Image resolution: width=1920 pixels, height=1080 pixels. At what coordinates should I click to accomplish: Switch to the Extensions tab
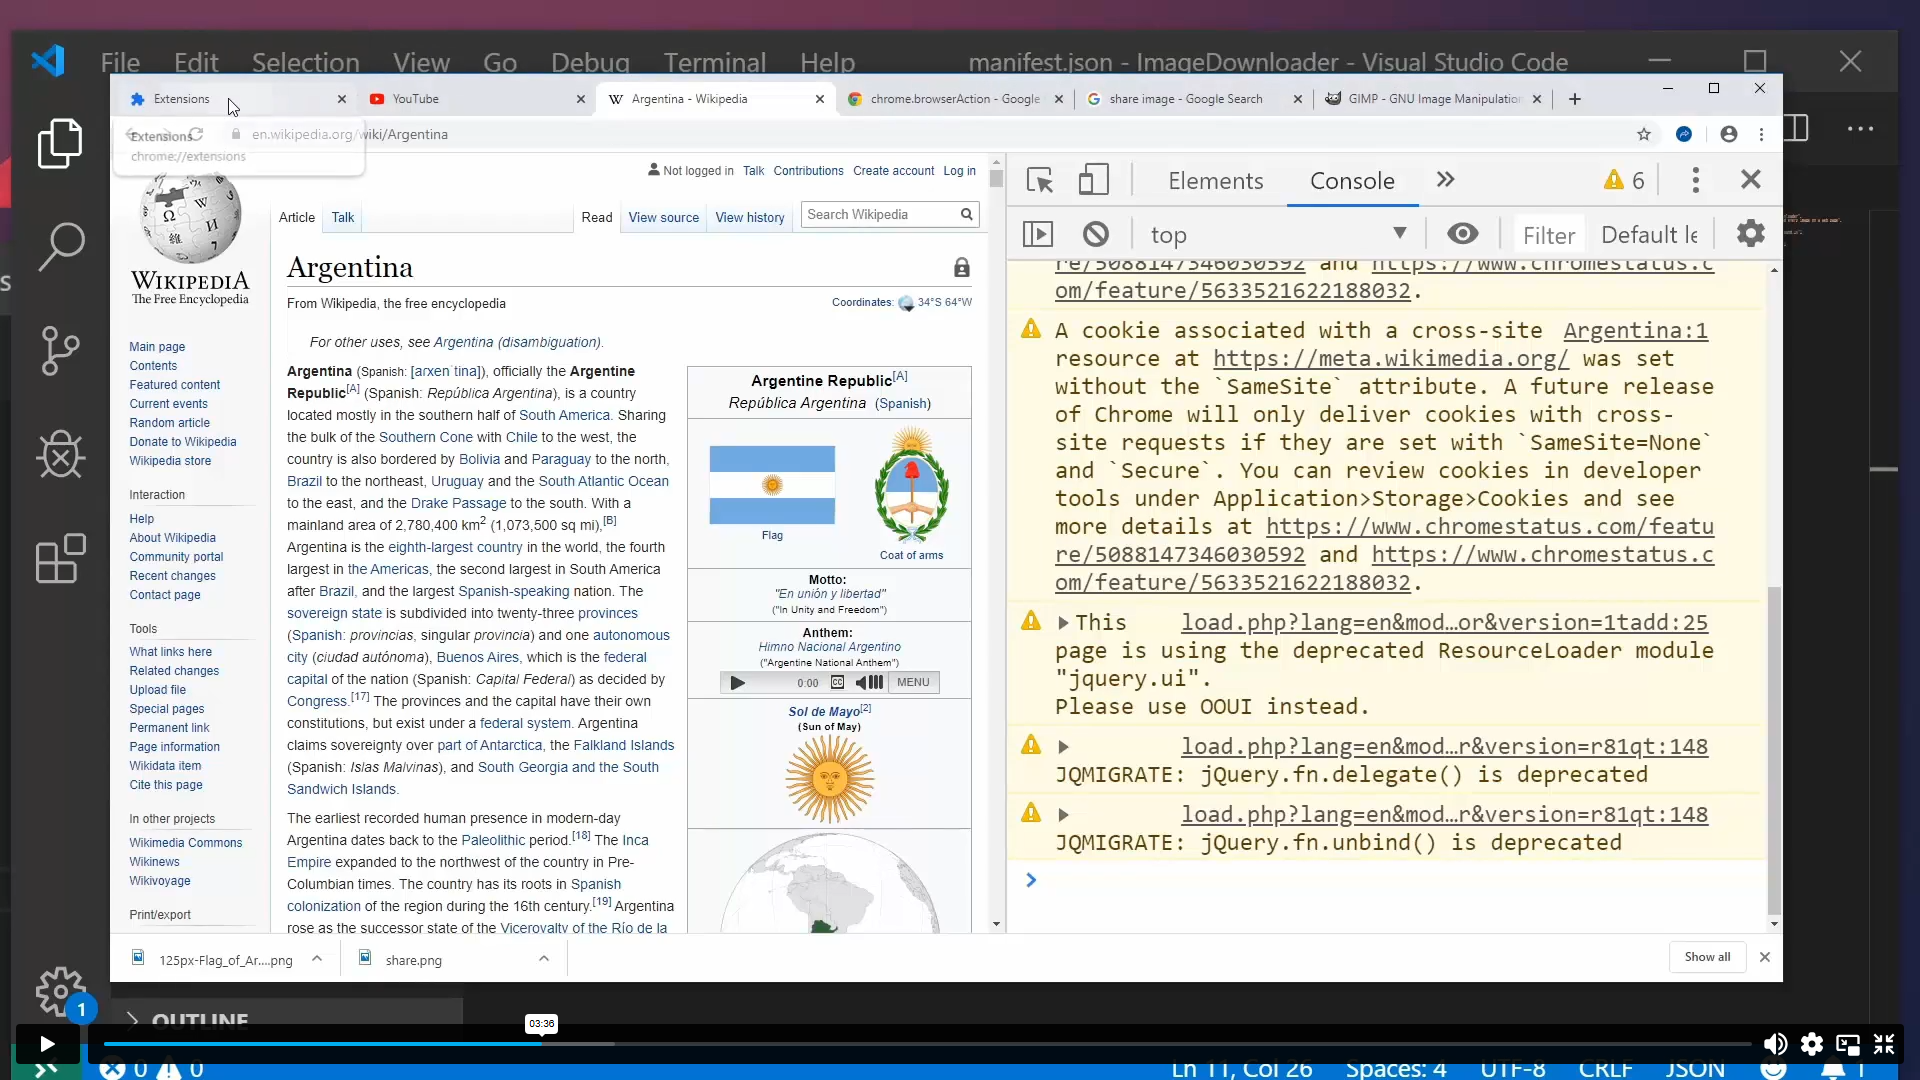coord(238,99)
